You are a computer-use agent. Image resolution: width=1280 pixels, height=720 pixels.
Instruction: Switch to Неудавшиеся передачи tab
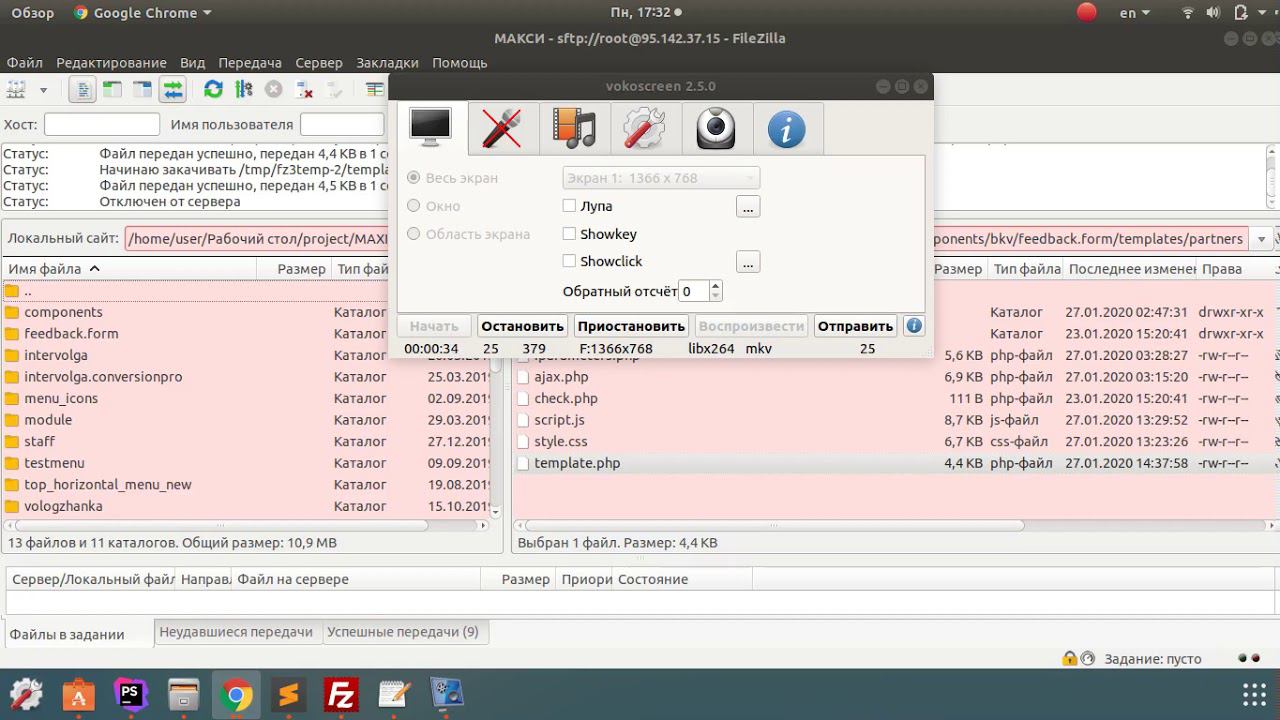click(x=236, y=632)
